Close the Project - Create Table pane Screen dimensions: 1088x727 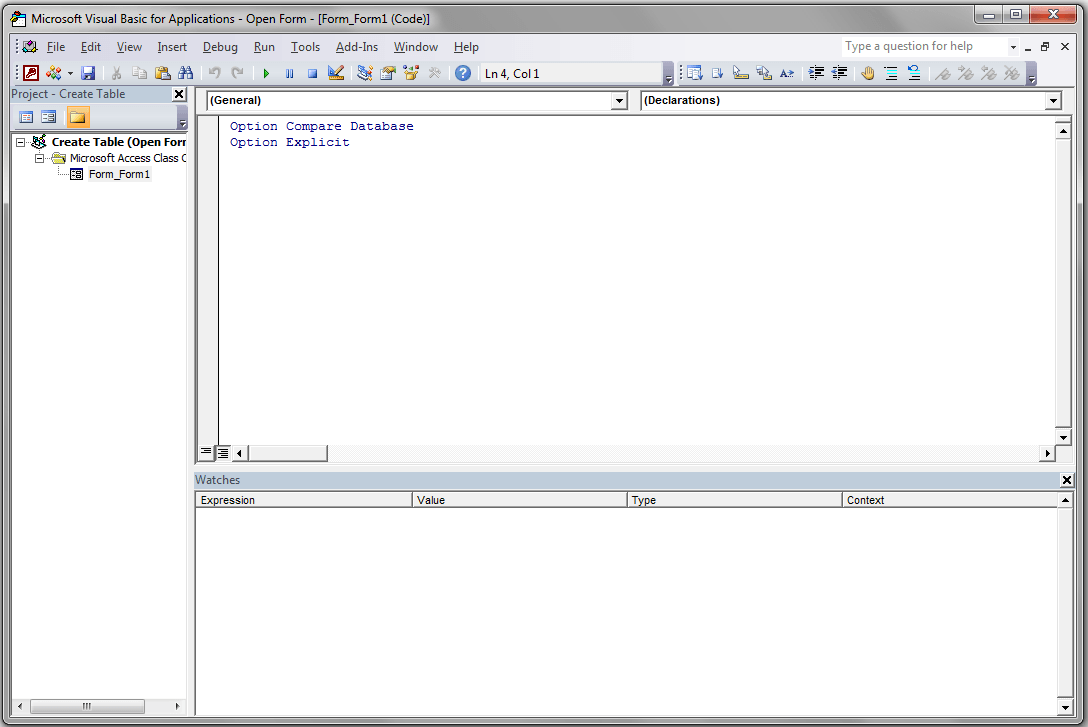tap(179, 94)
